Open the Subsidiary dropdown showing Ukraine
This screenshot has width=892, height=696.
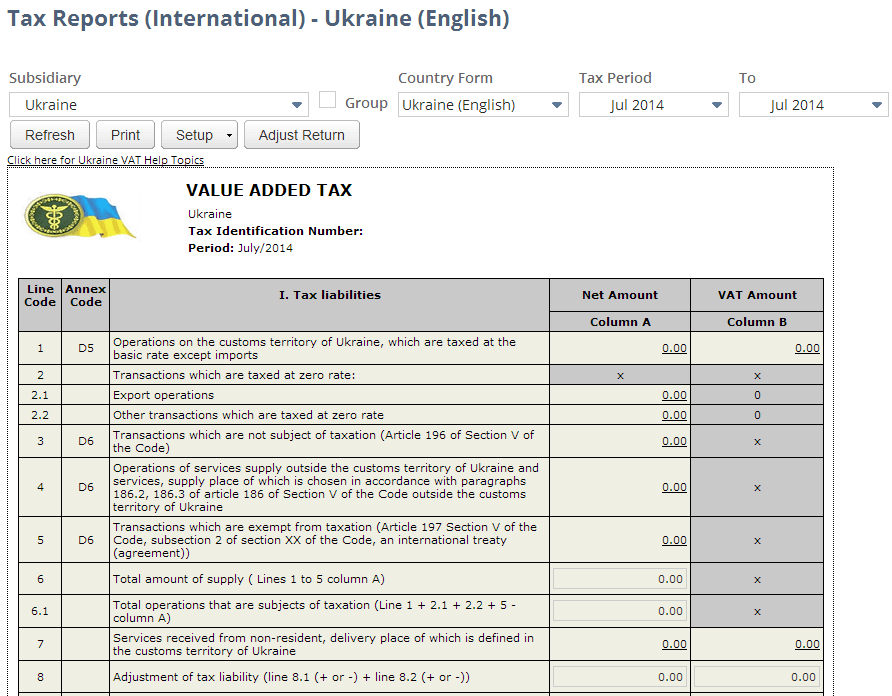tap(159, 105)
